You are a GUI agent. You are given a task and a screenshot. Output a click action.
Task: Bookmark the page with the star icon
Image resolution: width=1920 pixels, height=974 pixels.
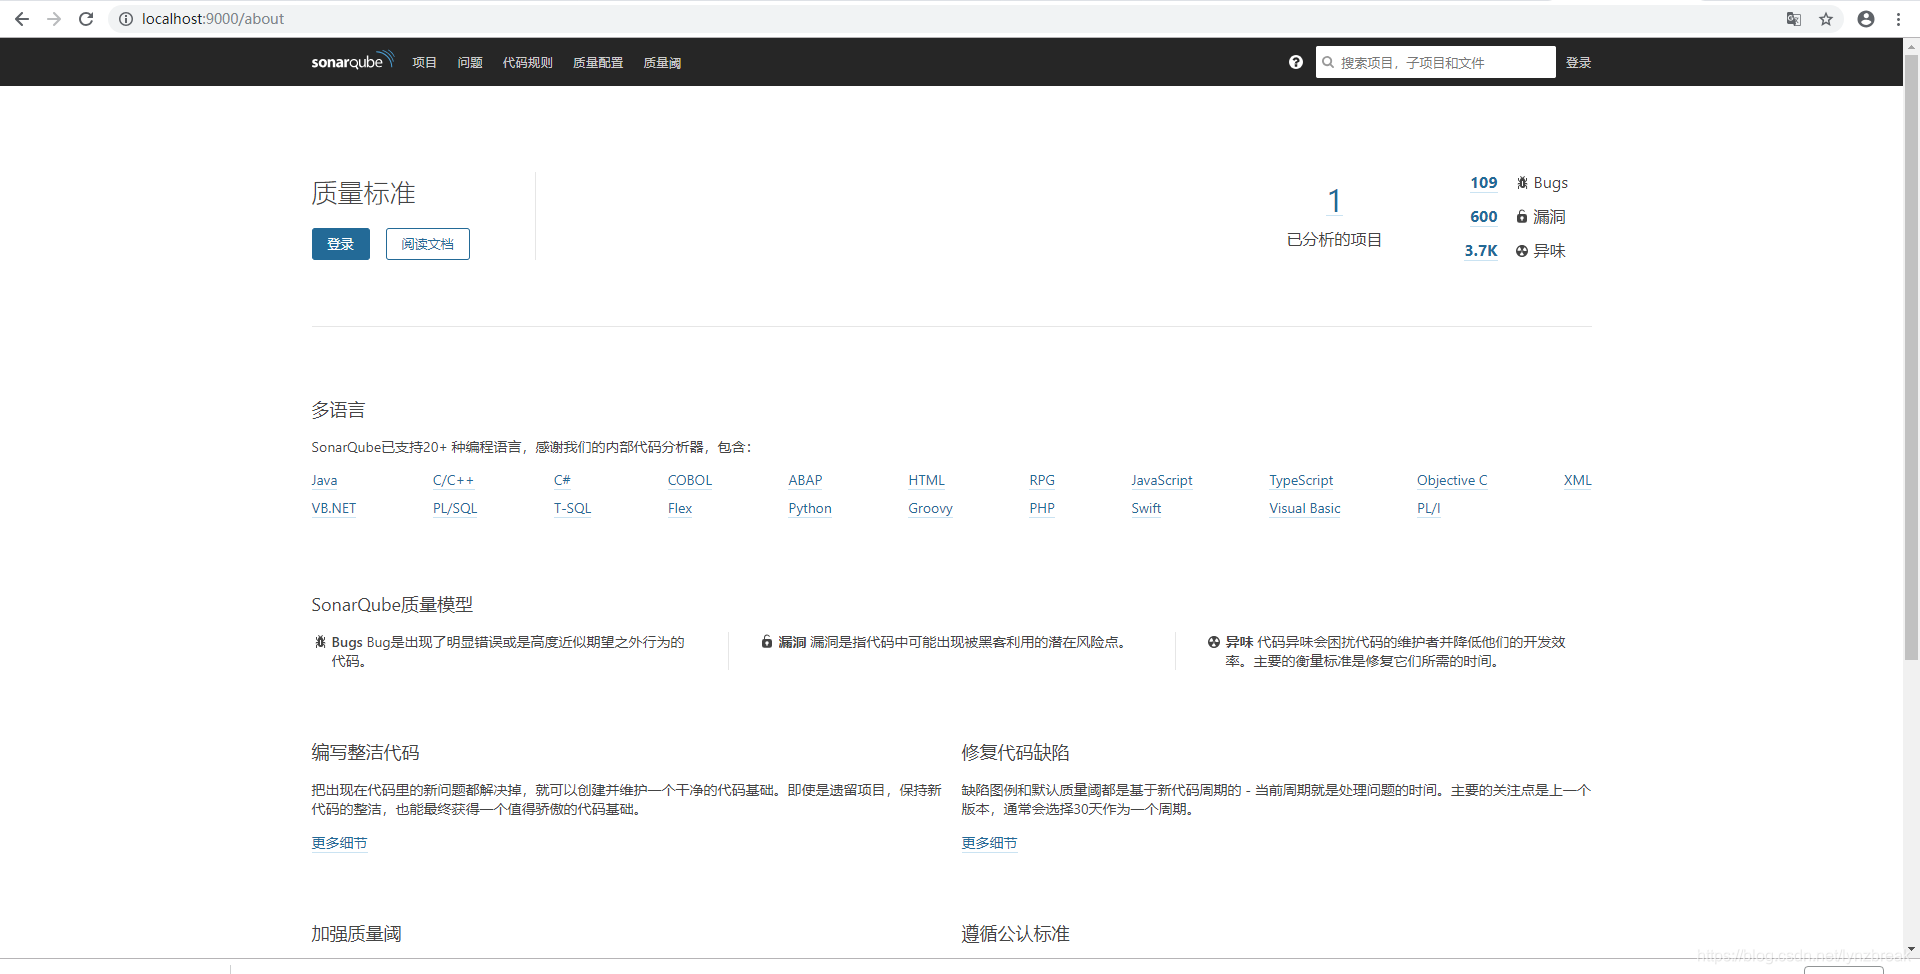coord(1827,19)
